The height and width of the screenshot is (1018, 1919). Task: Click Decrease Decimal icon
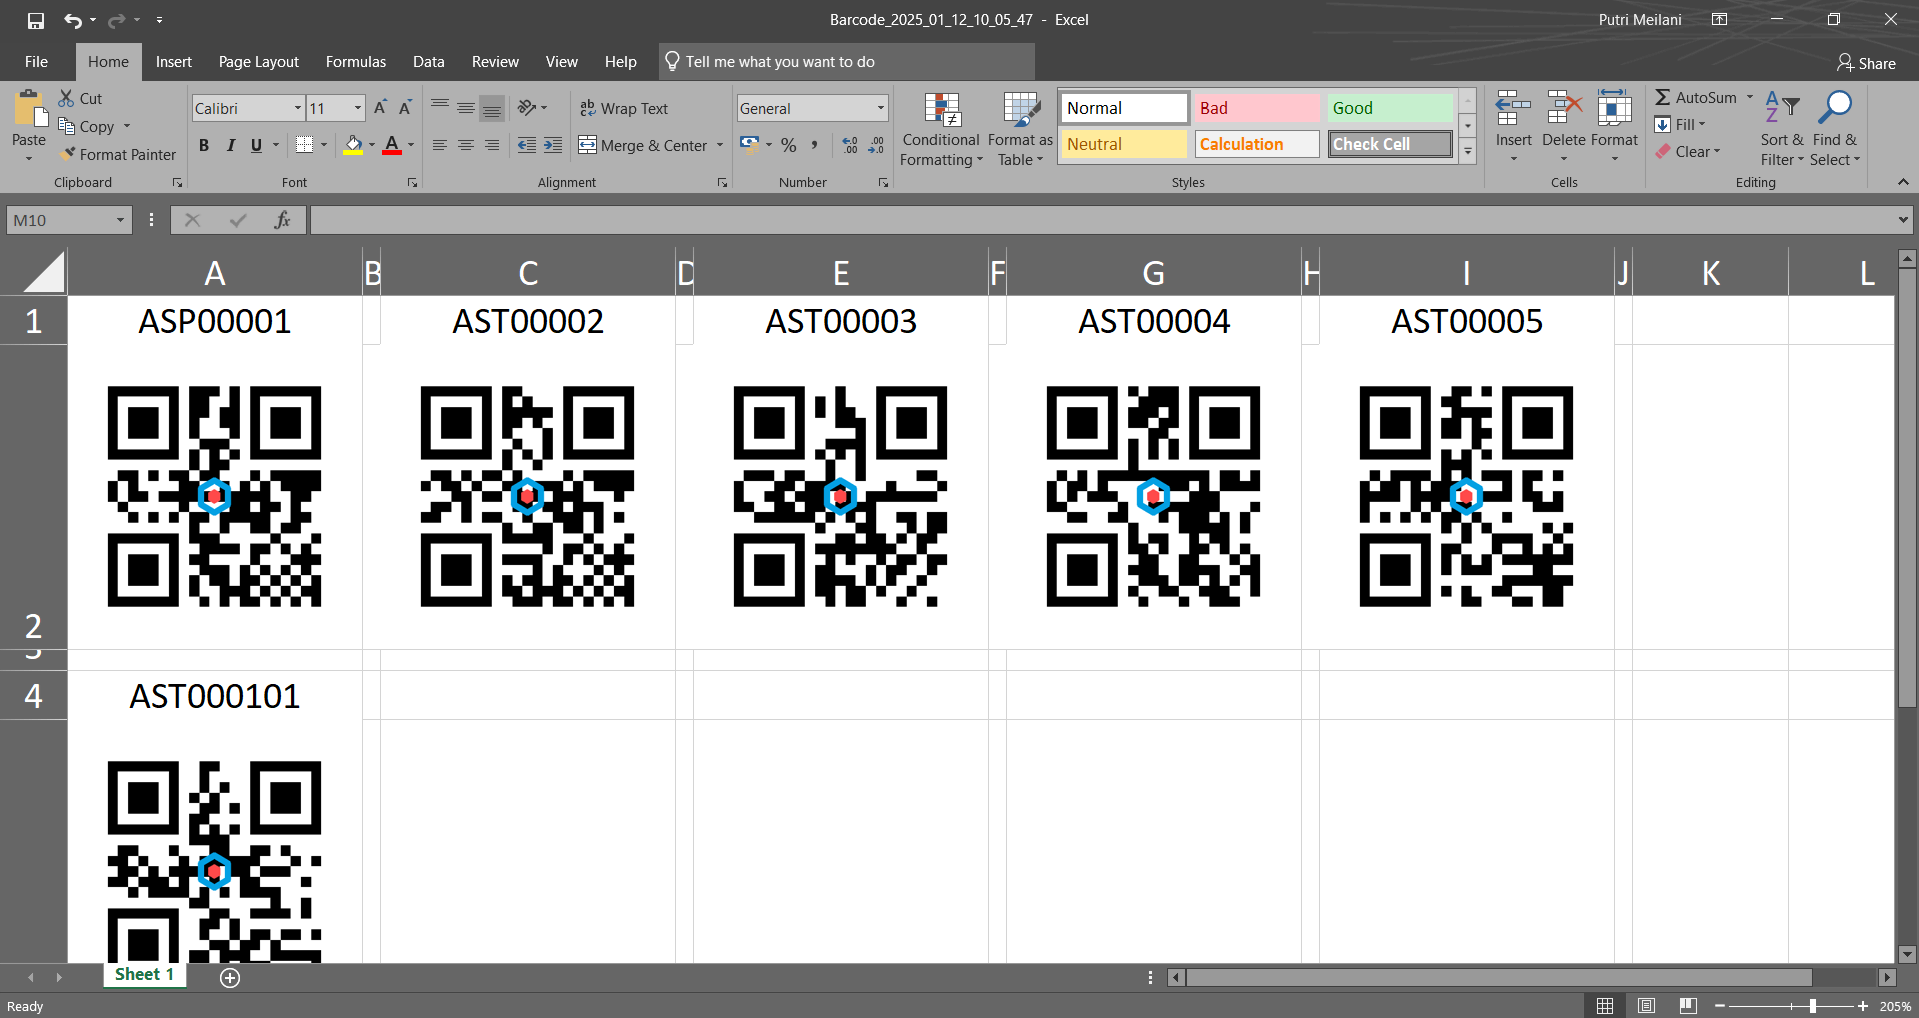point(876,145)
